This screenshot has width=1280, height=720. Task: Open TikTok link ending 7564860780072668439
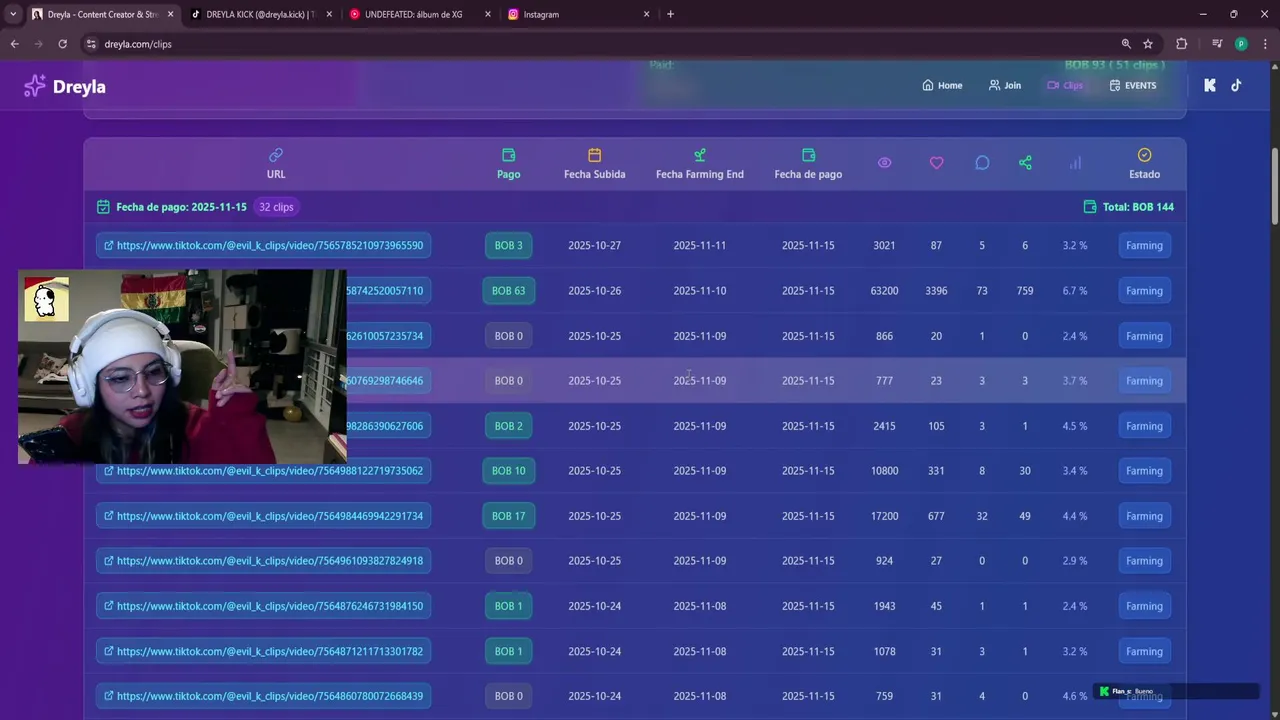264,696
